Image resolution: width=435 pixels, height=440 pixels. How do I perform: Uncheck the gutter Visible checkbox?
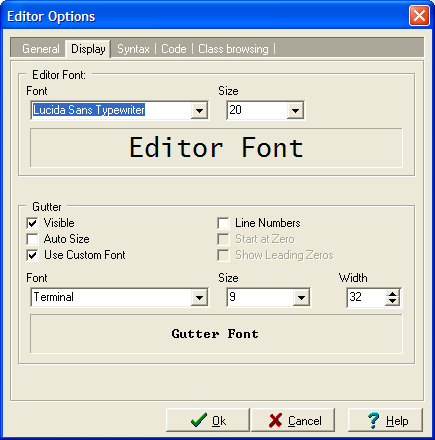point(32,223)
